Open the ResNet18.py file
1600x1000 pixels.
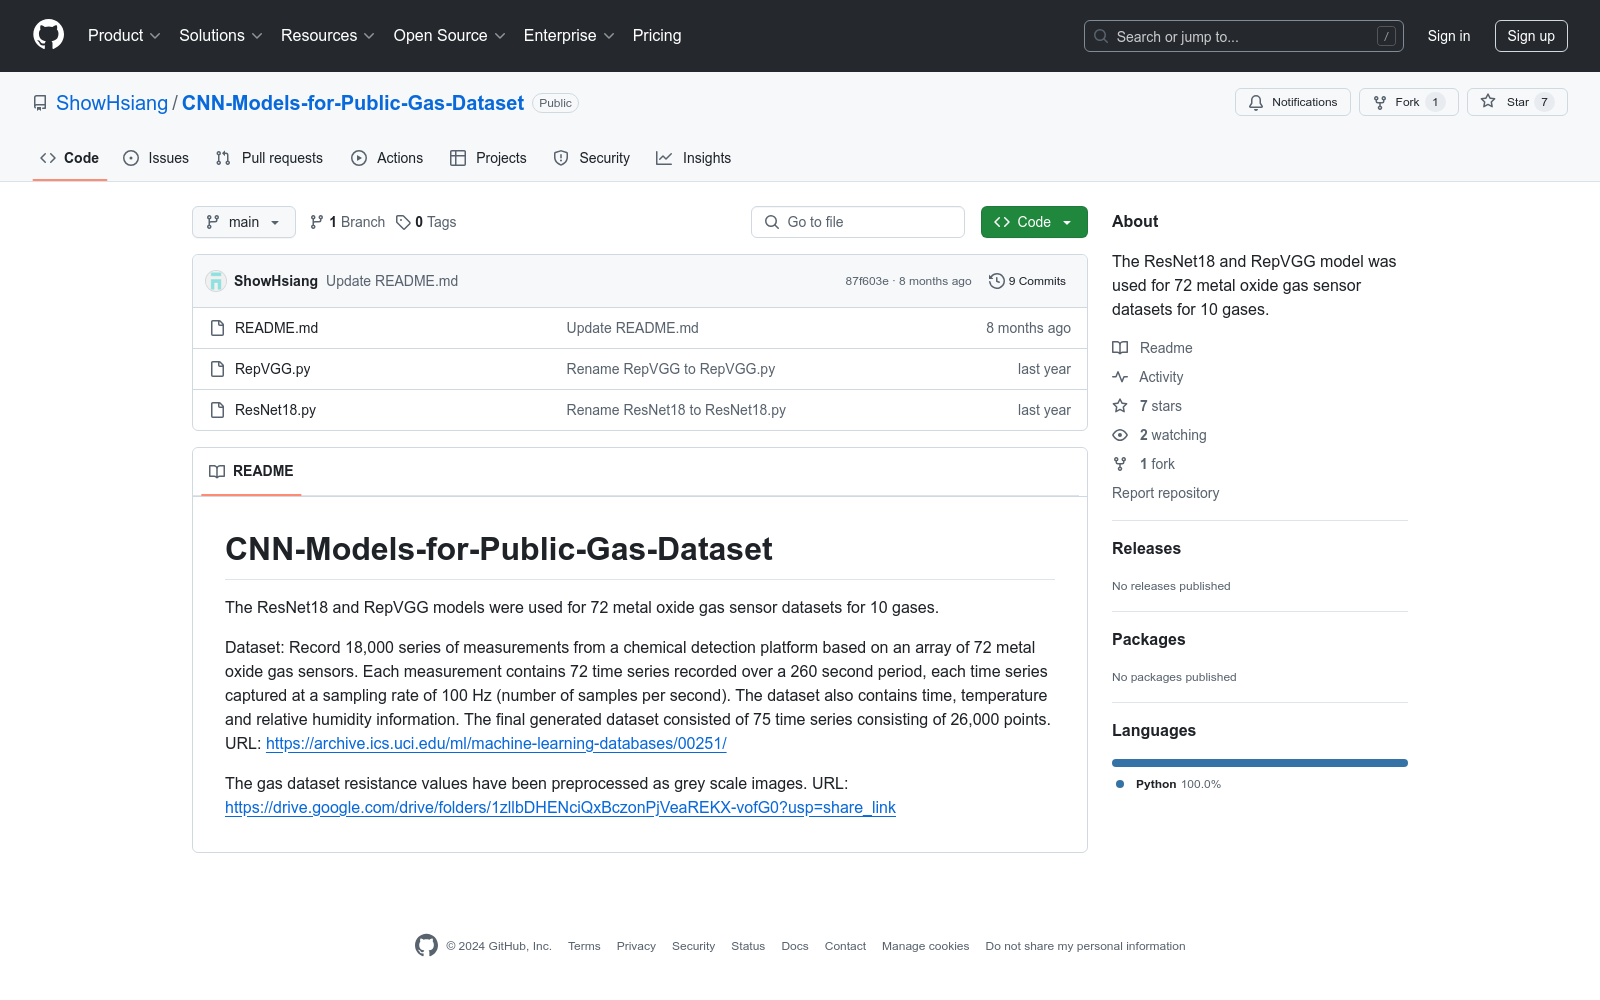point(276,410)
